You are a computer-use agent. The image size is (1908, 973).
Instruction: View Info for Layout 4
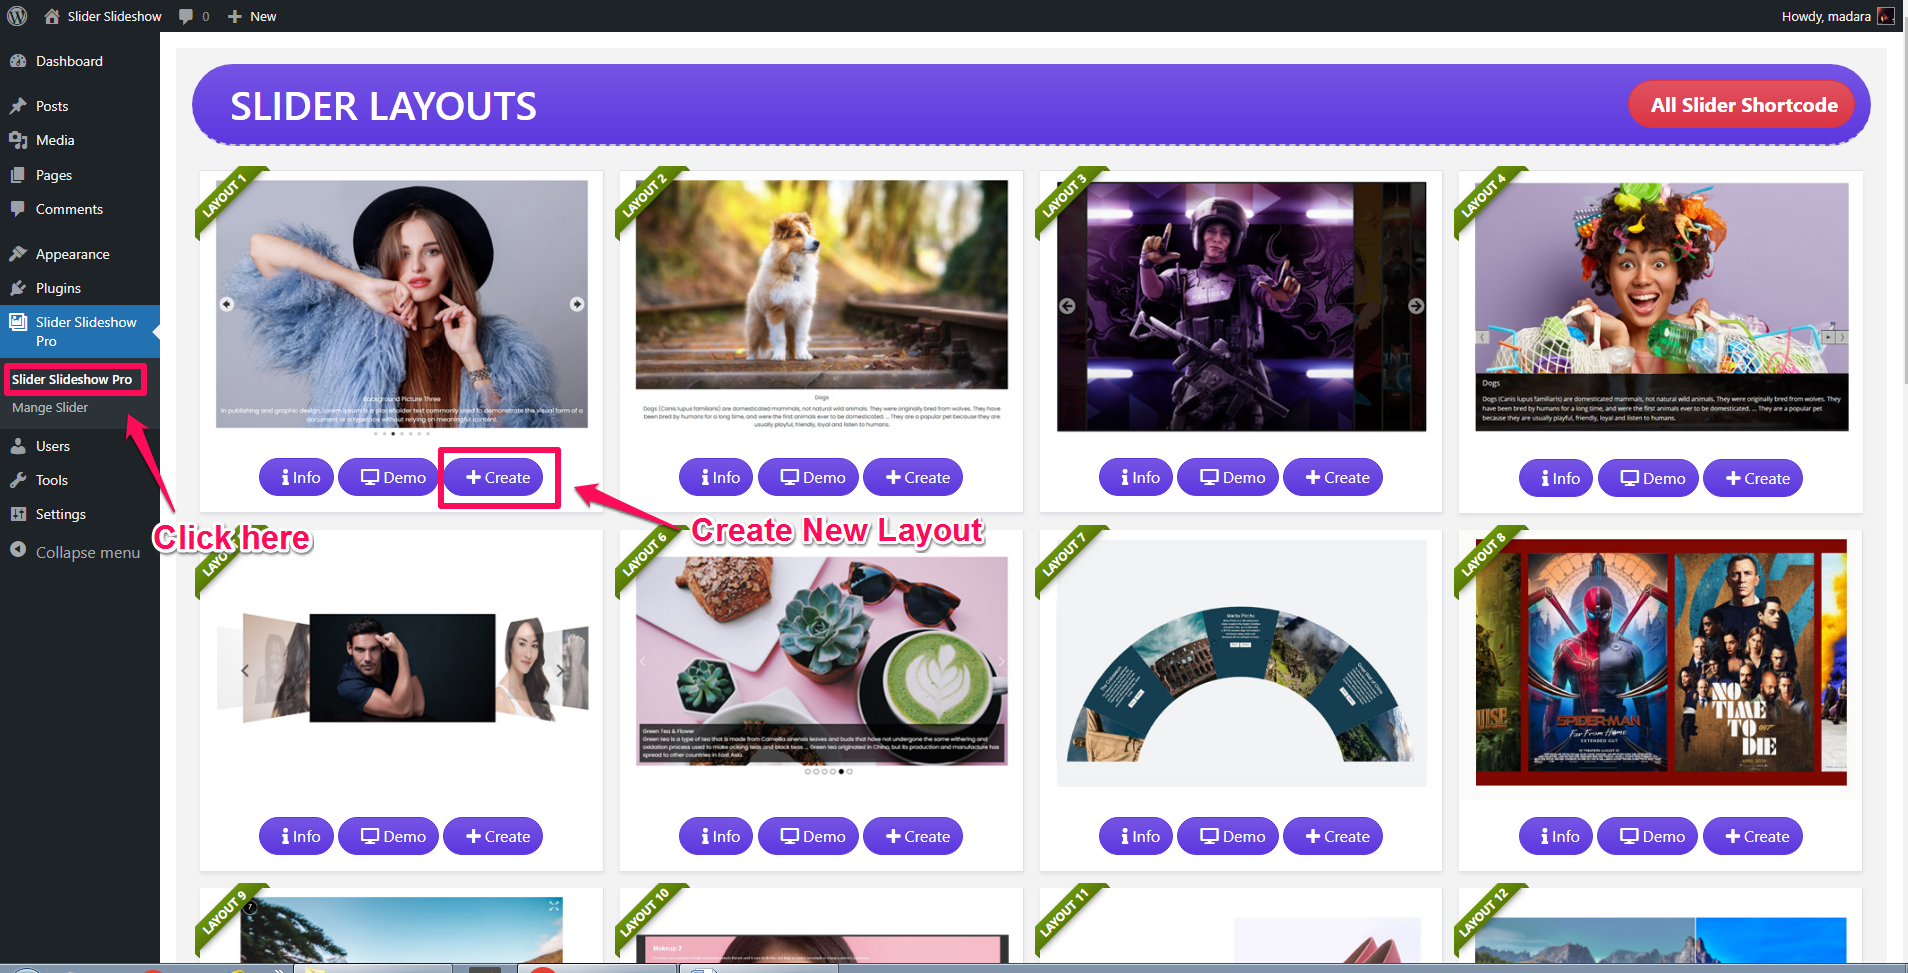coord(1559,478)
